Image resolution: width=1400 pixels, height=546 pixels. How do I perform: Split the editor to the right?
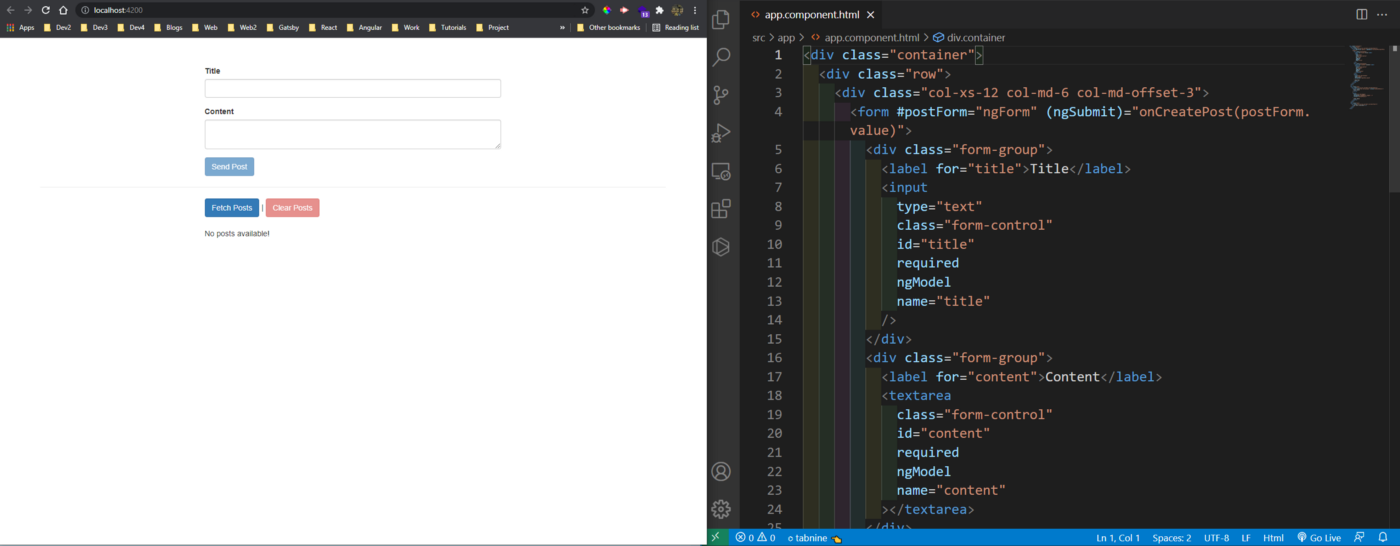point(1362,15)
